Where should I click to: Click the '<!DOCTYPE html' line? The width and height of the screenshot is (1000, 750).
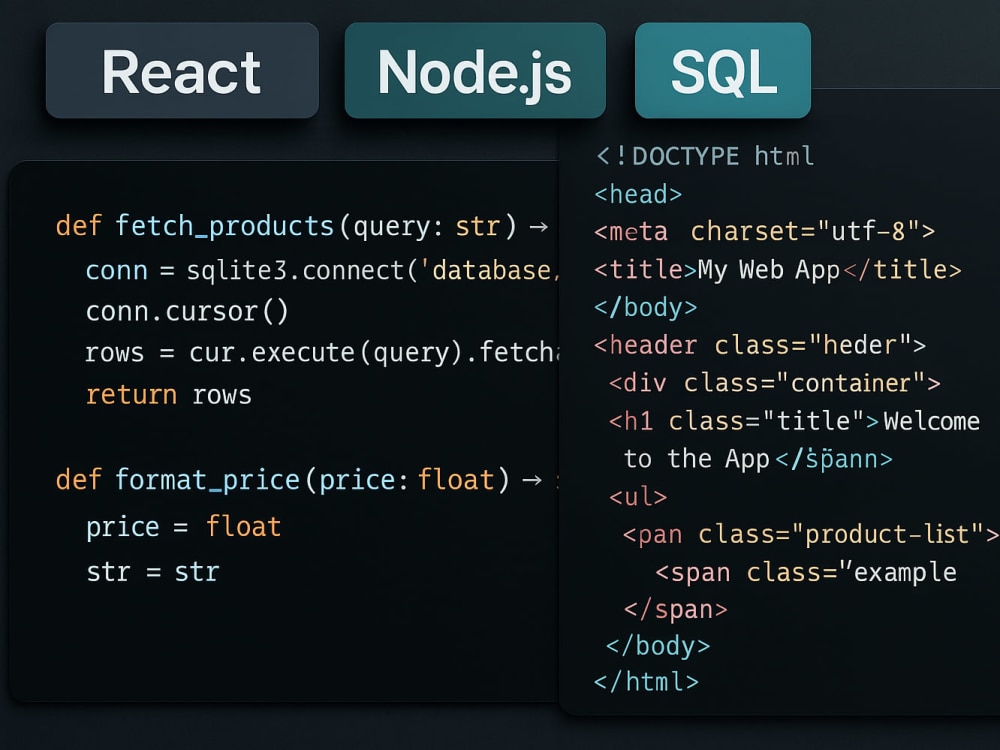705,156
